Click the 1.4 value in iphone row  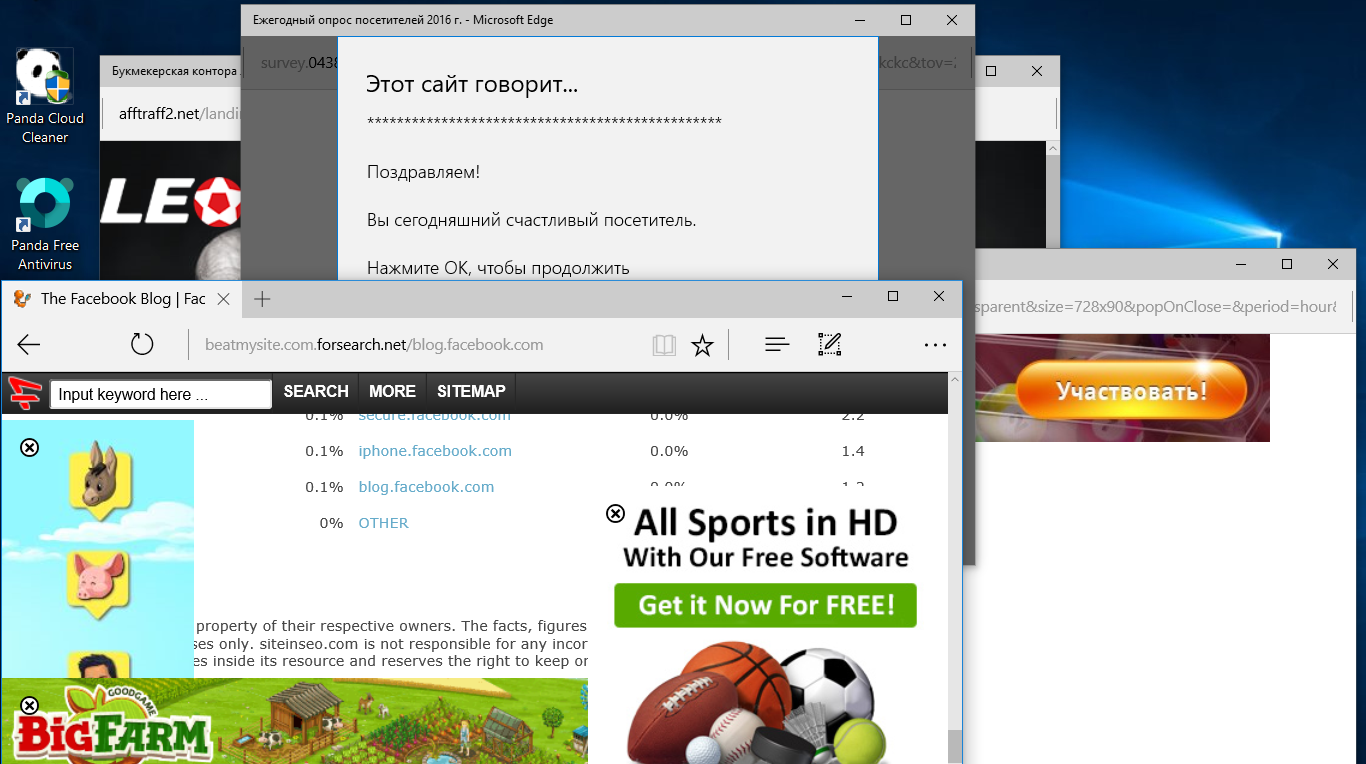pos(853,451)
